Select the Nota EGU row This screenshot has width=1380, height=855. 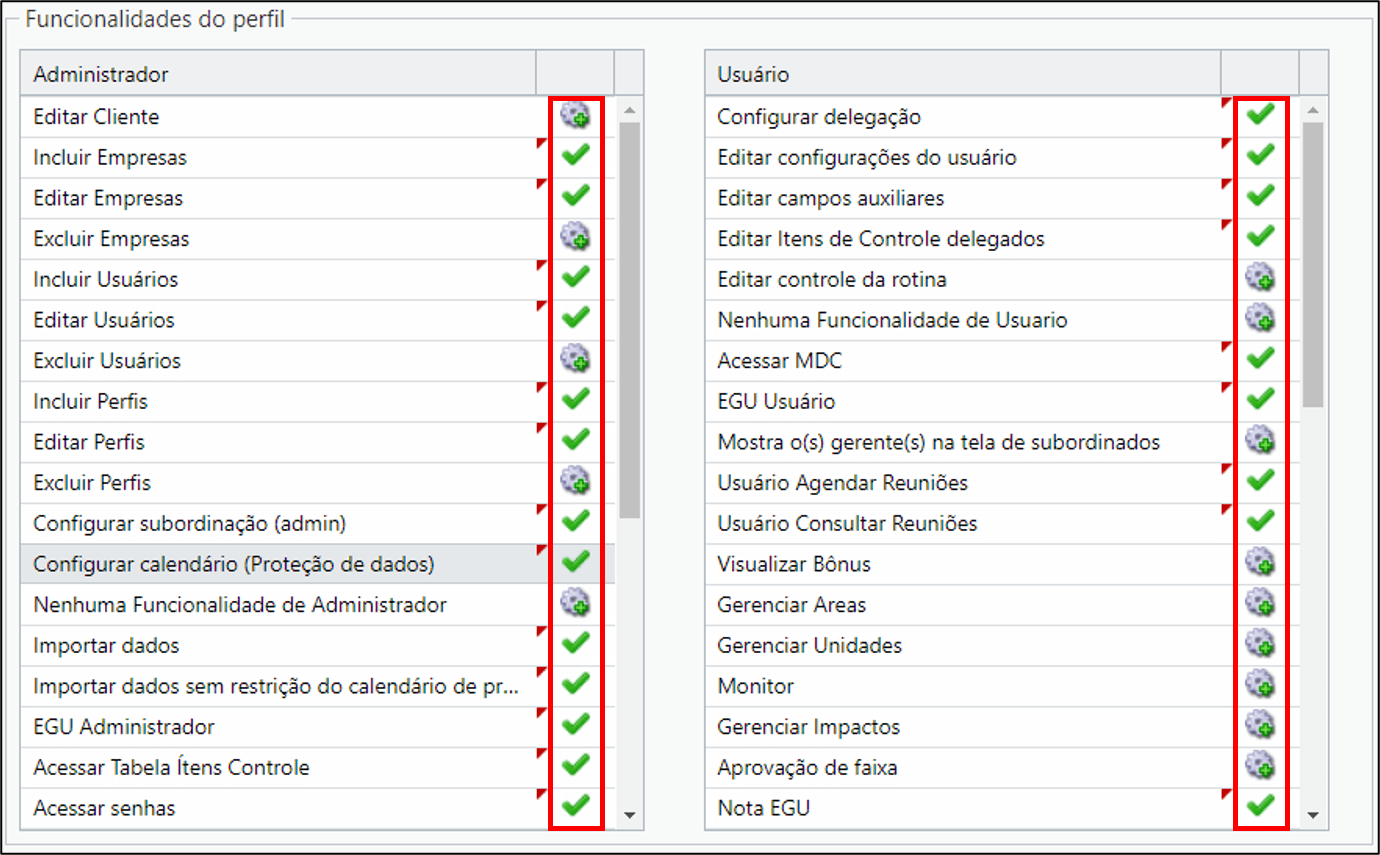click(x=1002, y=808)
